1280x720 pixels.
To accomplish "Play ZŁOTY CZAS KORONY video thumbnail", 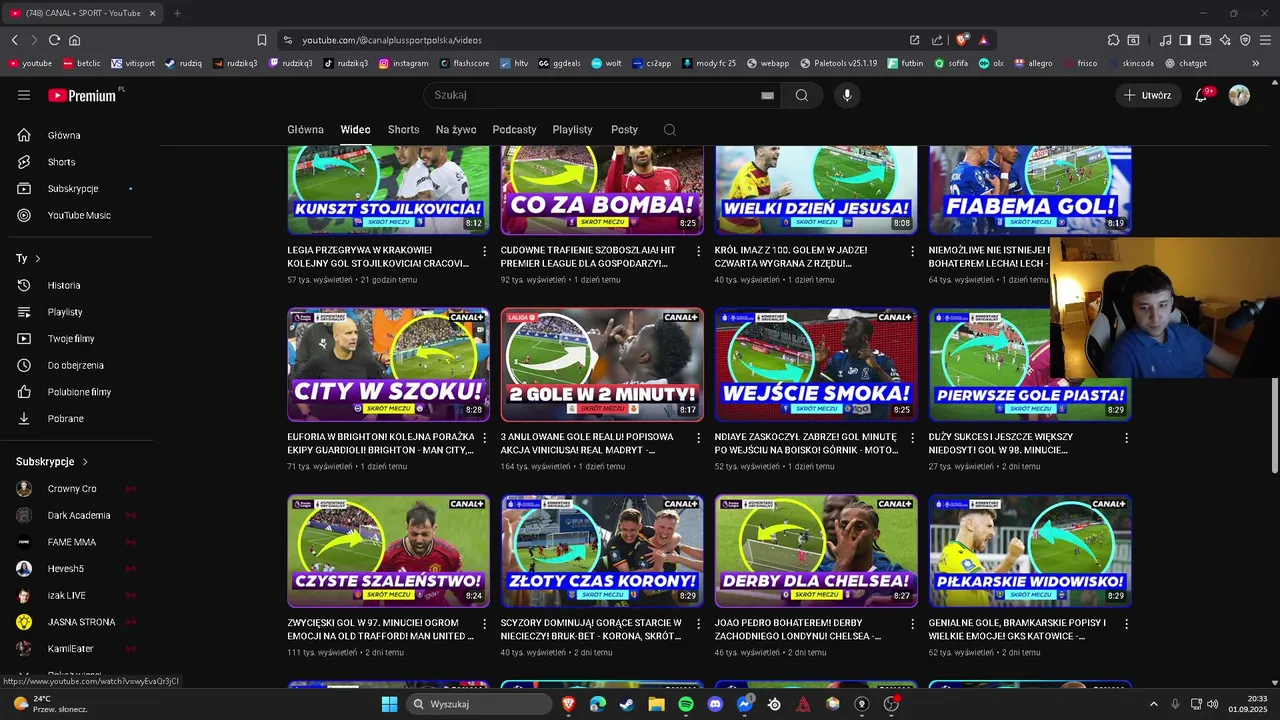I will tap(602, 551).
